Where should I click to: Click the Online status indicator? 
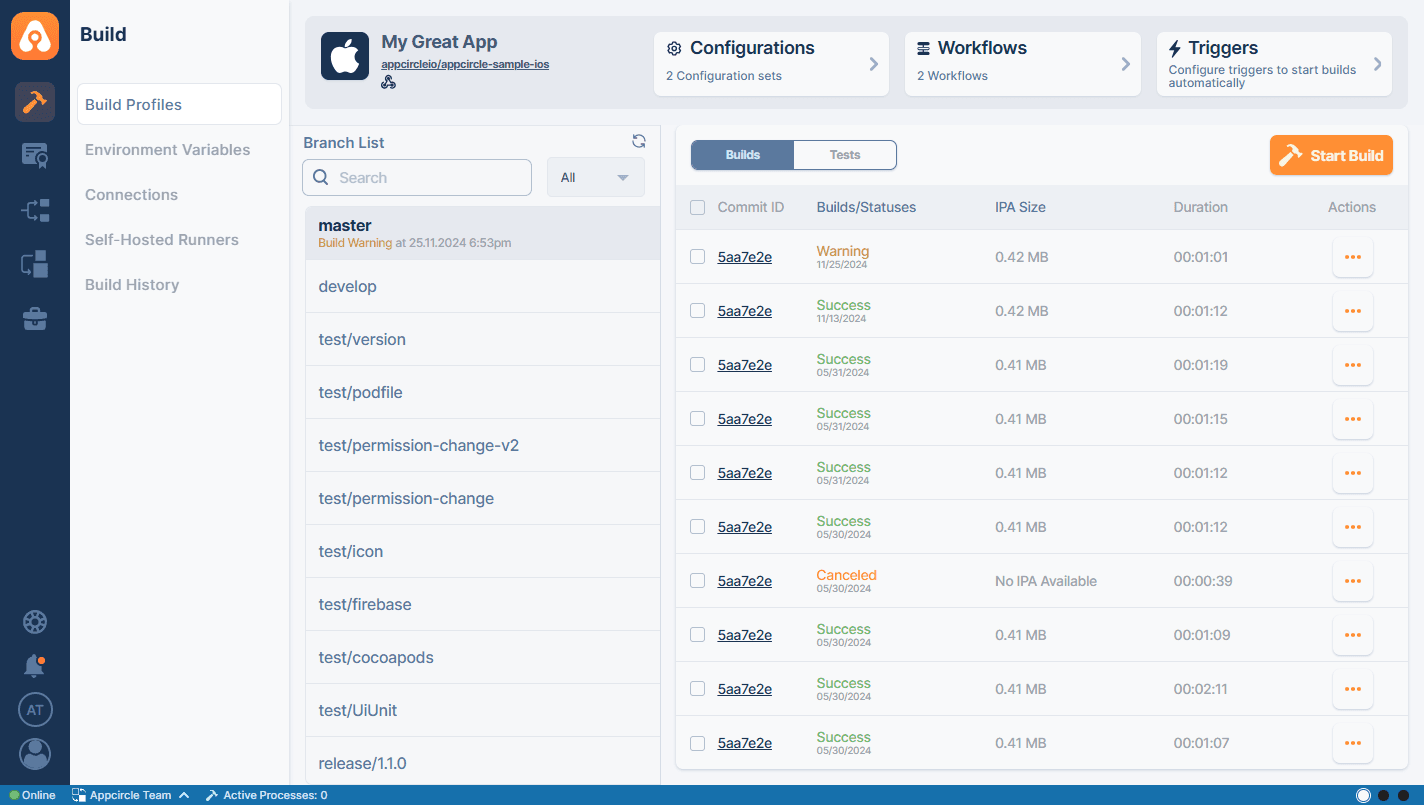click(32, 795)
